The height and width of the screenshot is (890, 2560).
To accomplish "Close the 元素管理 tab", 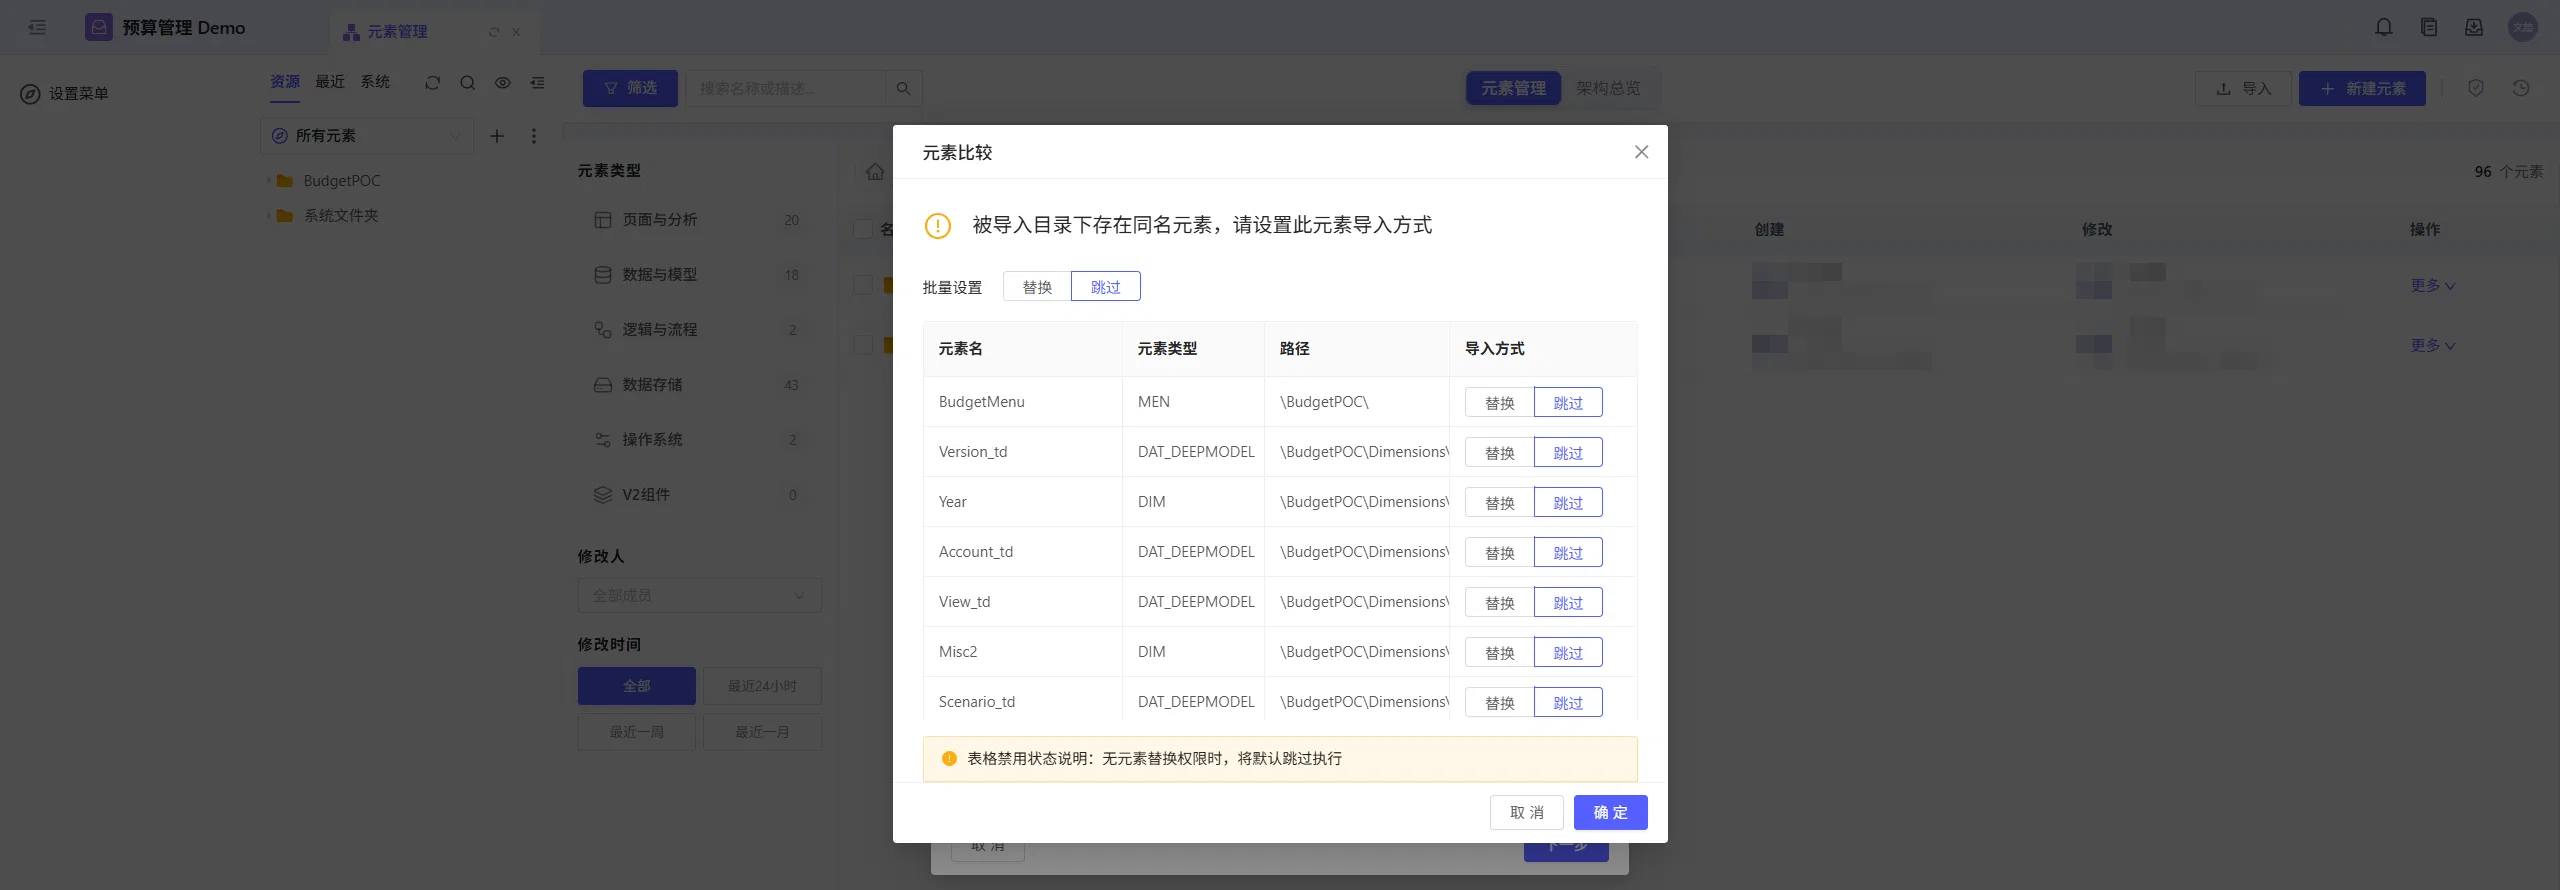I will pyautogui.click(x=516, y=32).
